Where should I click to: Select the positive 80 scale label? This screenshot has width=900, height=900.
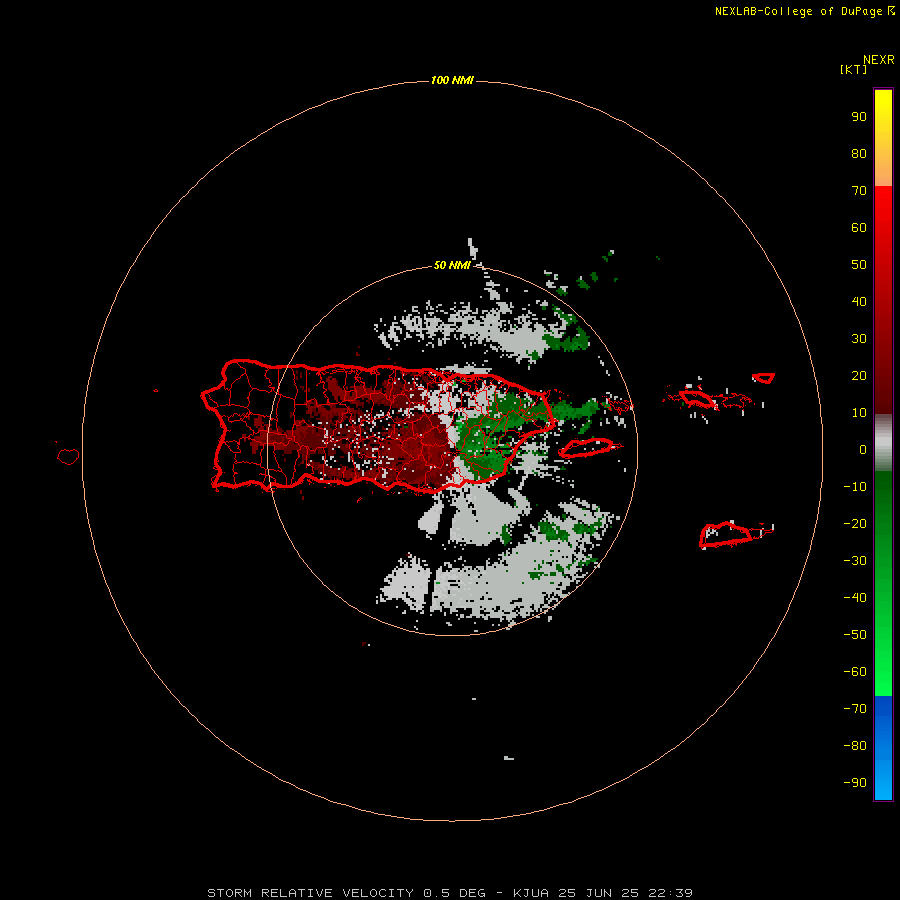(859, 153)
